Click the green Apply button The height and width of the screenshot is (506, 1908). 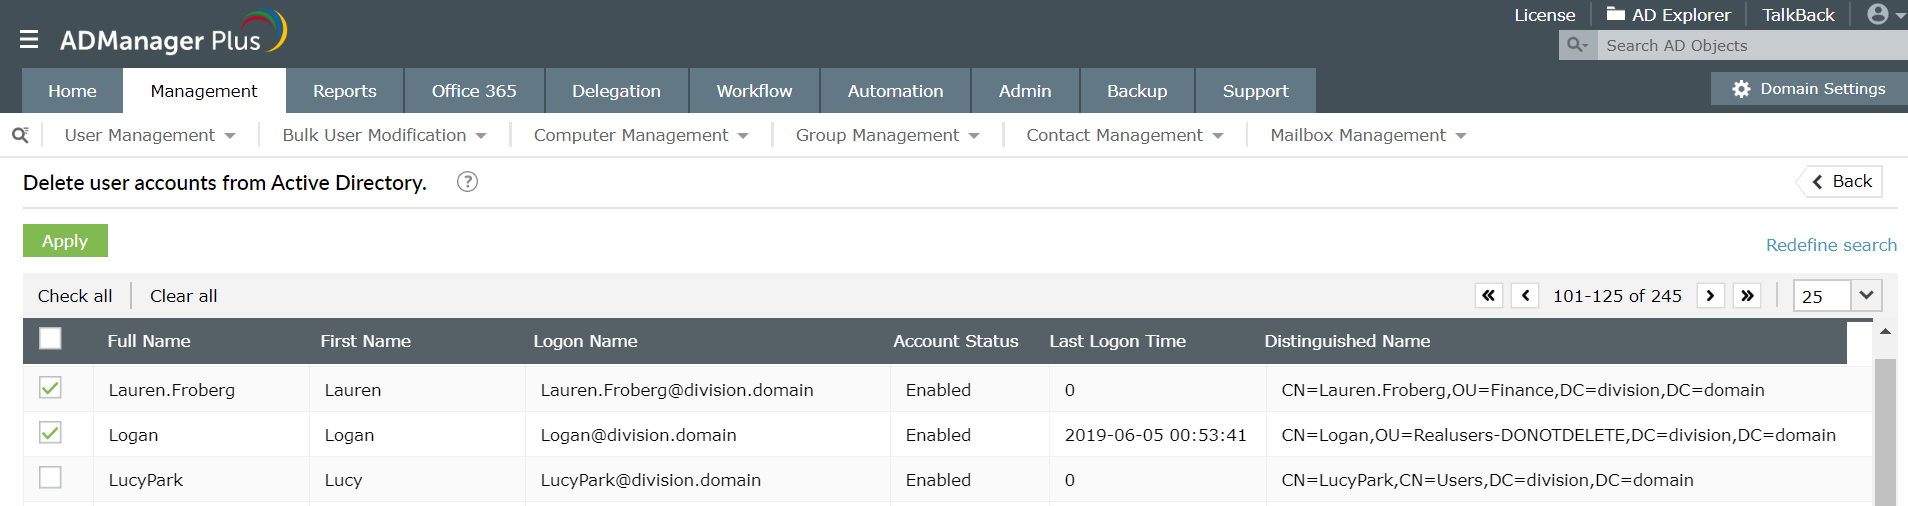(x=65, y=241)
